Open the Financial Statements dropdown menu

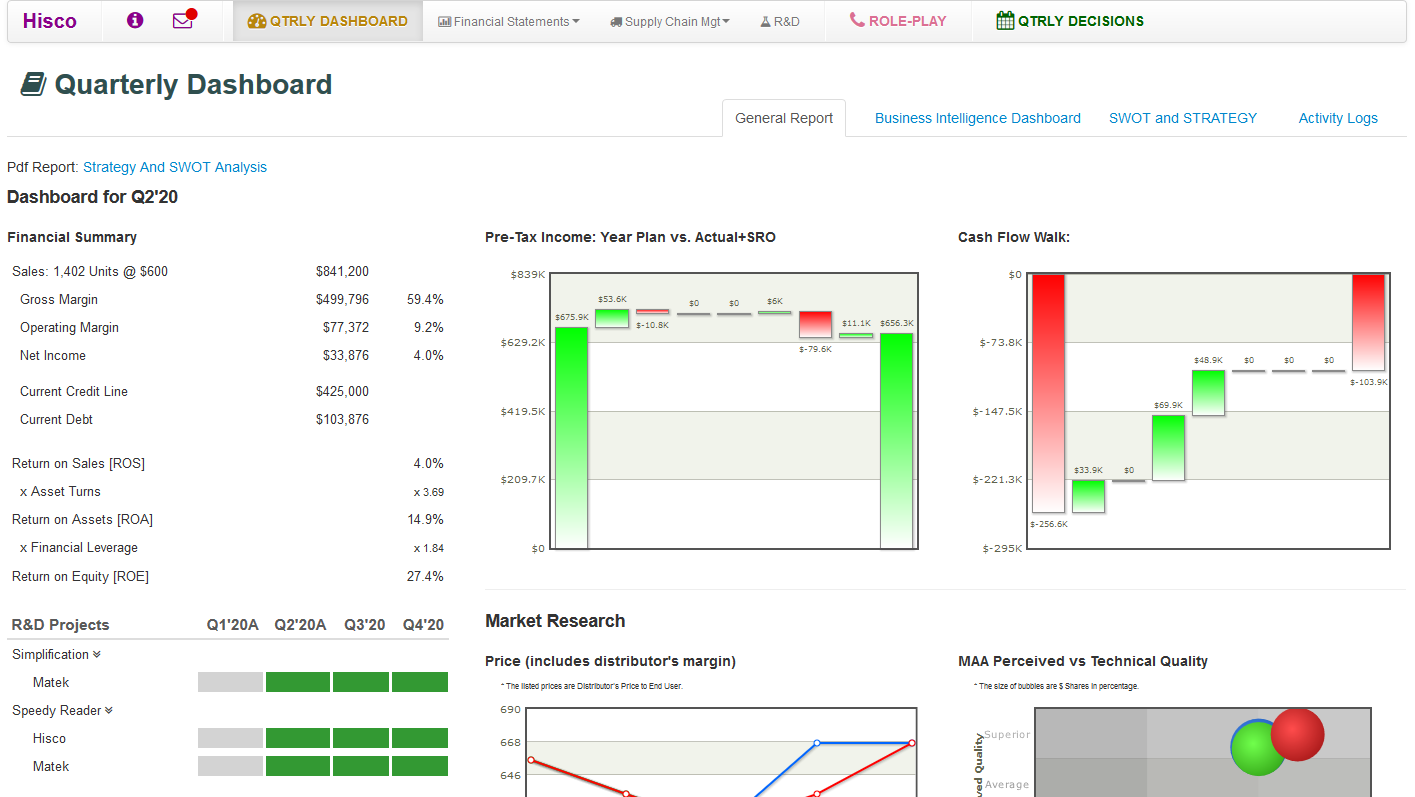(x=509, y=22)
